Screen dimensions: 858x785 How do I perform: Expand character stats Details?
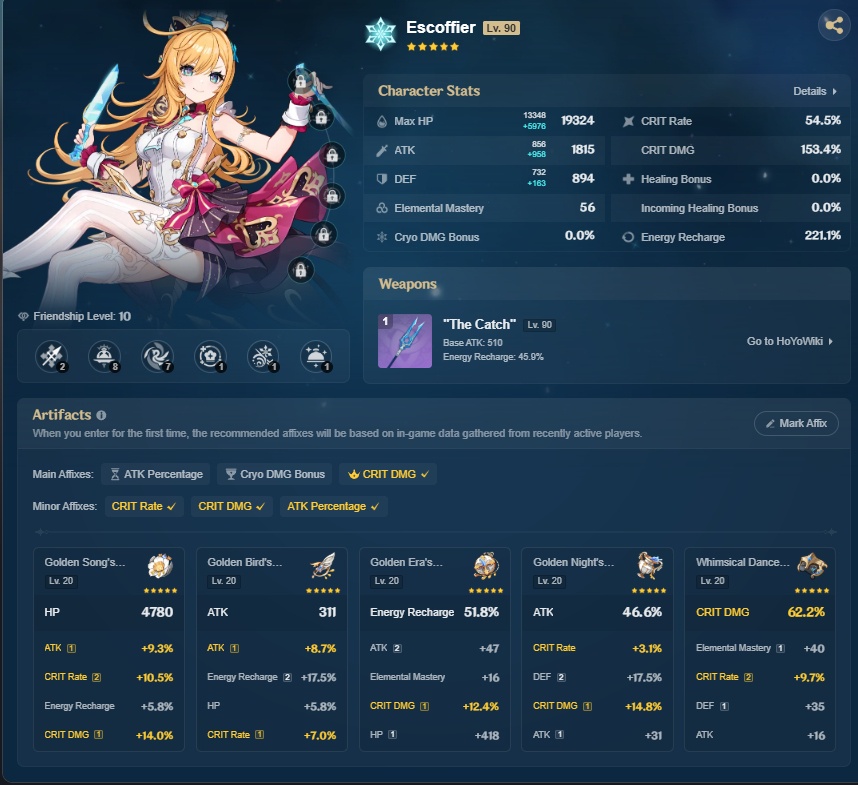pyautogui.click(x=815, y=91)
